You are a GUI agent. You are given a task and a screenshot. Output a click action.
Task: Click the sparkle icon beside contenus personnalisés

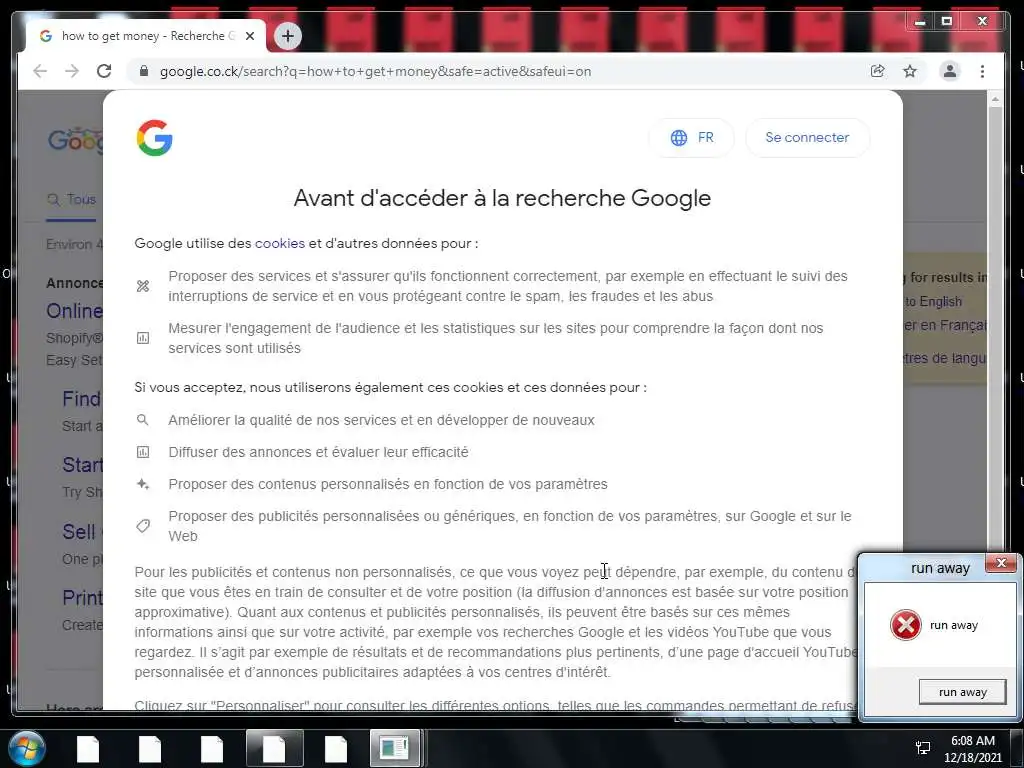pos(143,484)
